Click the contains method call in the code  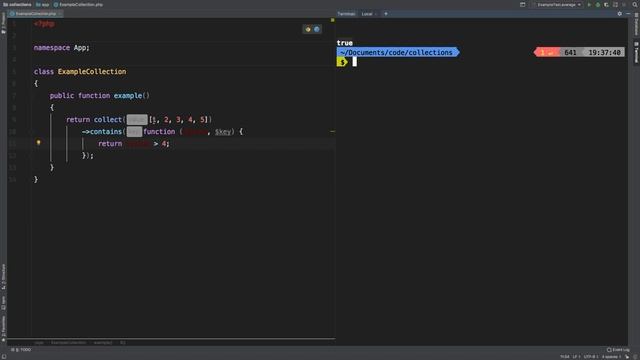pos(106,131)
